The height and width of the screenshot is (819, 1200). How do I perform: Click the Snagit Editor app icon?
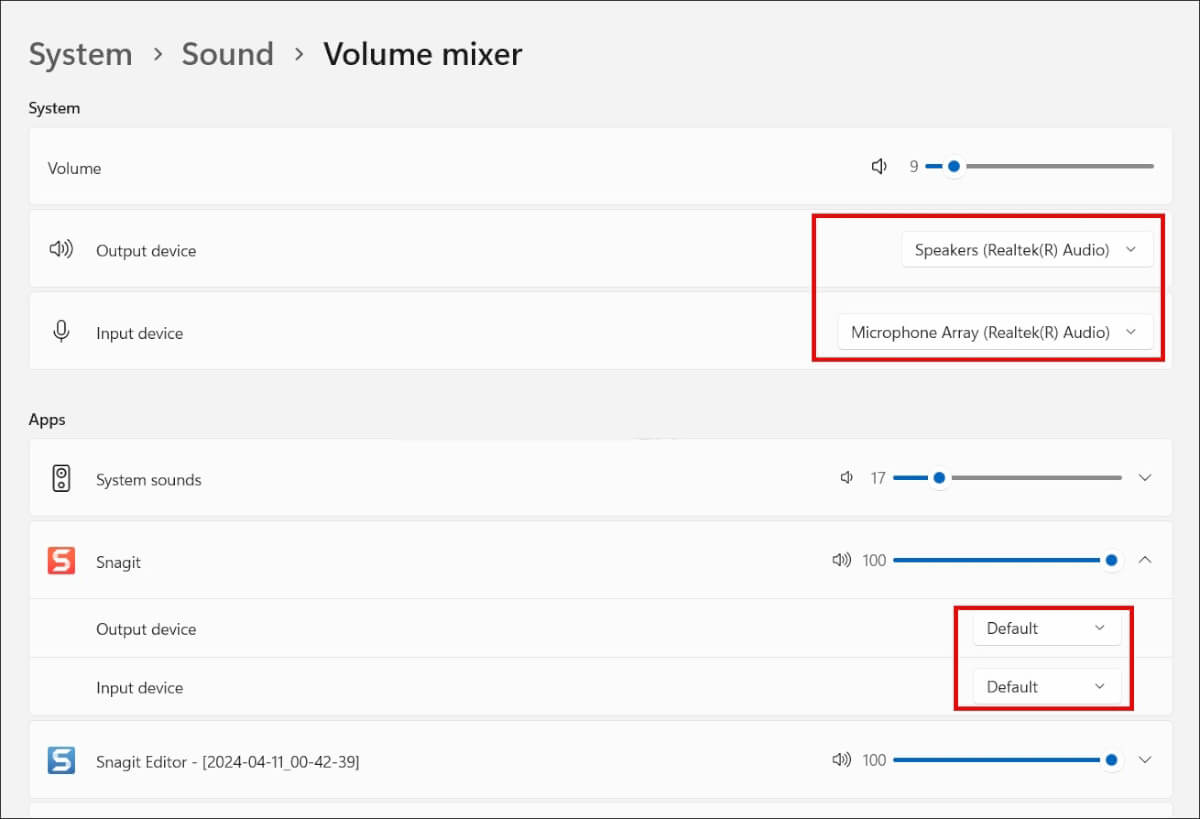[62, 760]
